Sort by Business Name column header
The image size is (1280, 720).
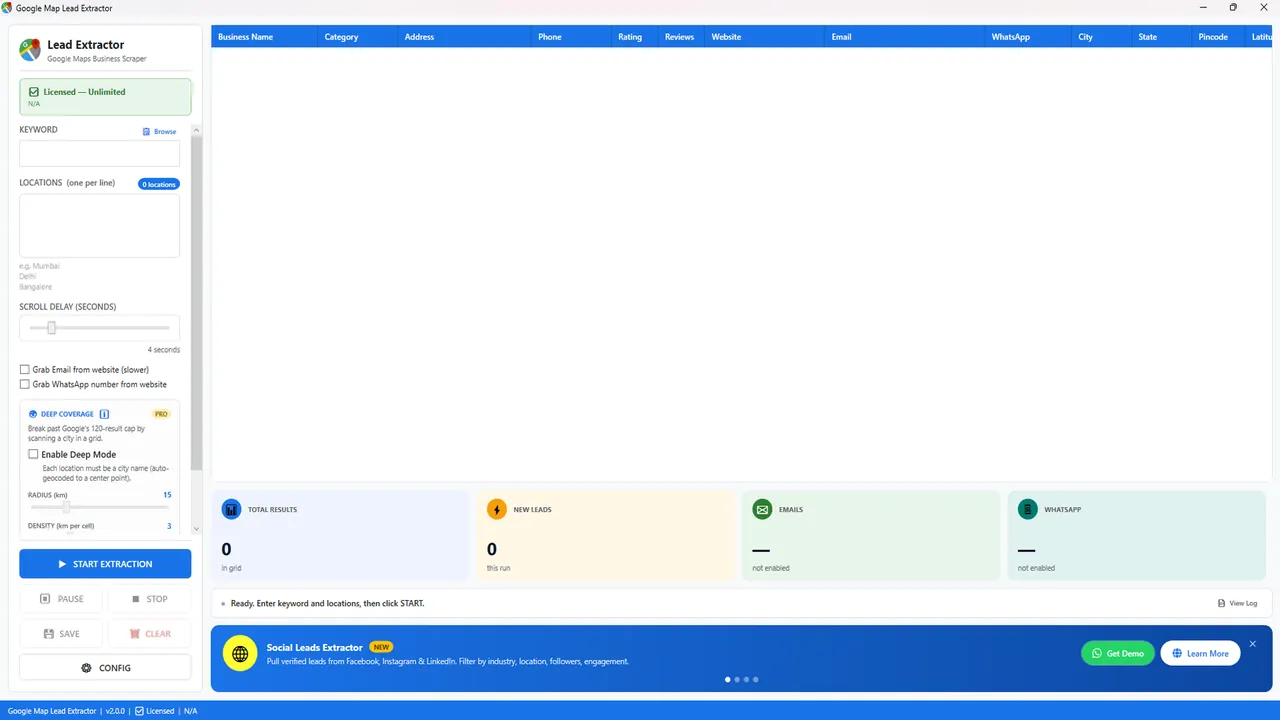[265, 37]
